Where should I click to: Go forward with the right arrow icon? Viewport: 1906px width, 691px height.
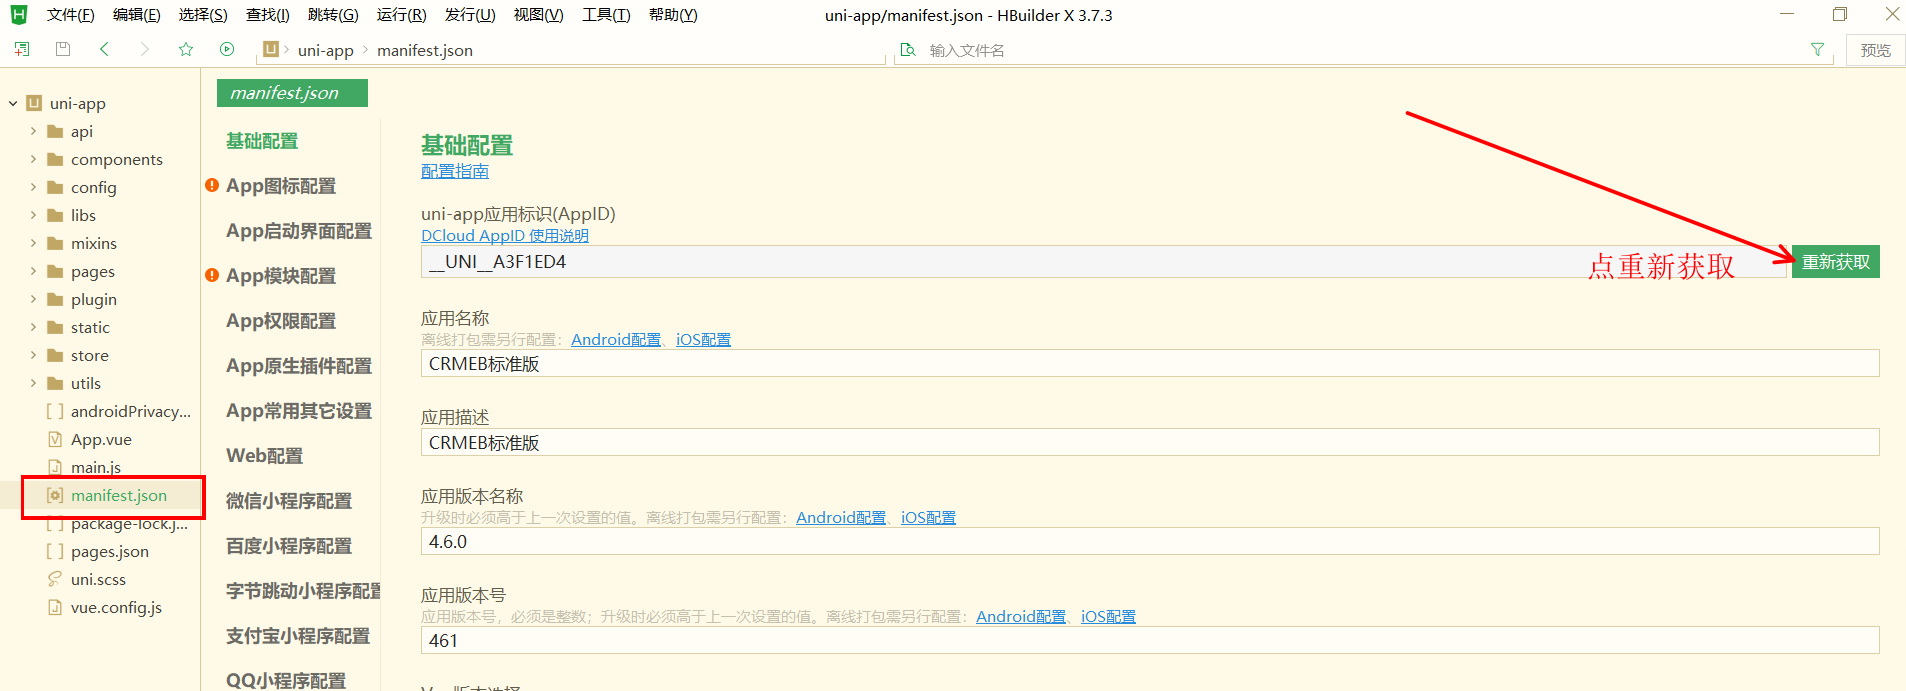point(145,49)
